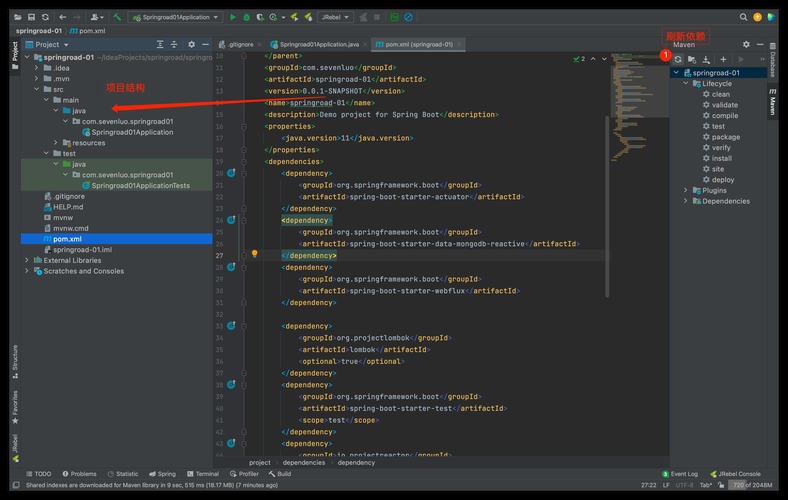Collapse the src folder in project tree
The width and height of the screenshot is (788, 500).
(x=37, y=89)
